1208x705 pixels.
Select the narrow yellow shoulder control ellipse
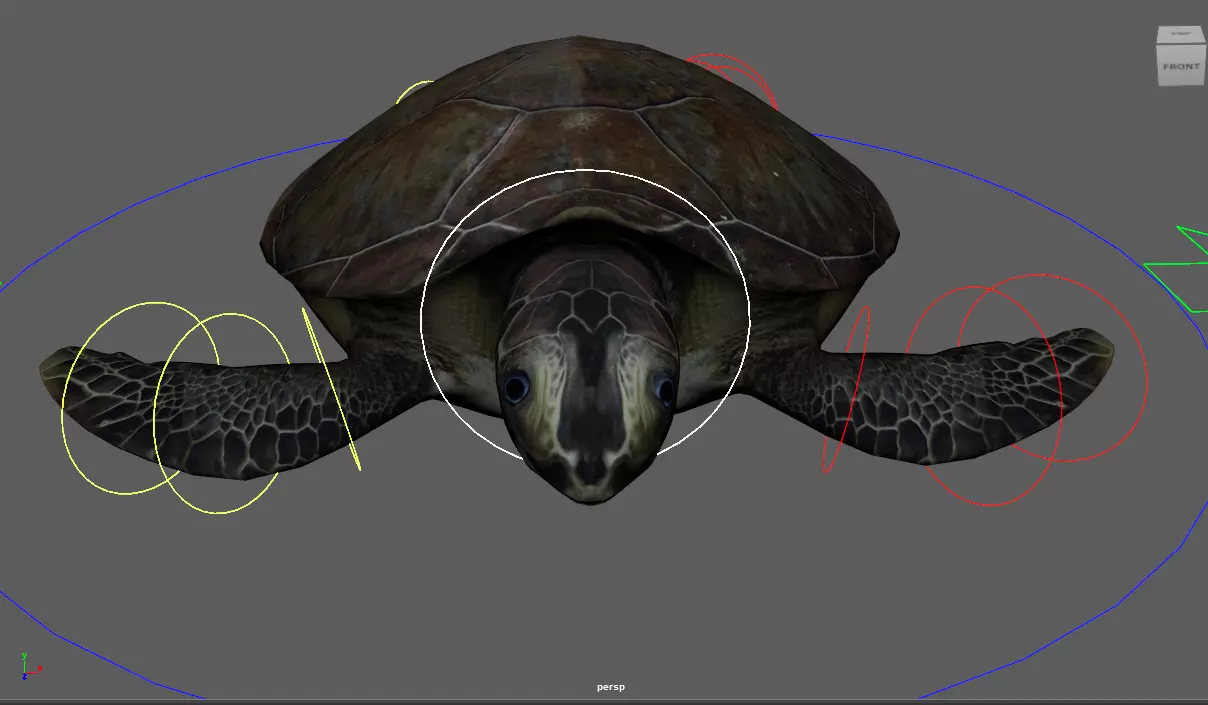[330, 388]
